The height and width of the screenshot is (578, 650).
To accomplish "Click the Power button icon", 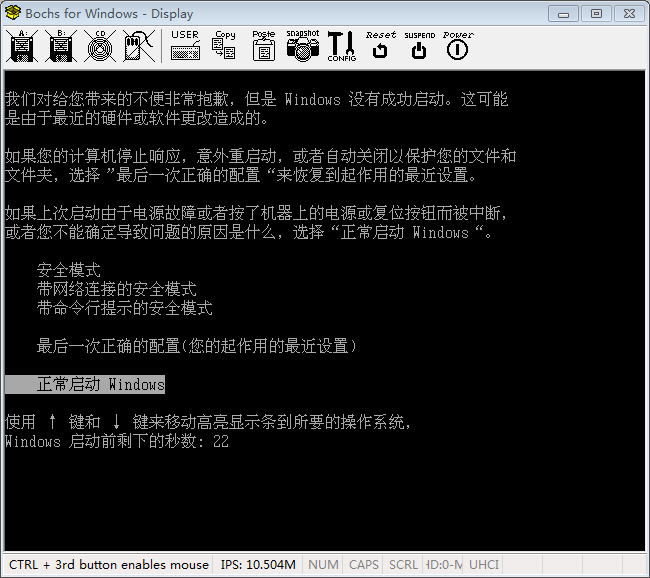I will pos(458,46).
